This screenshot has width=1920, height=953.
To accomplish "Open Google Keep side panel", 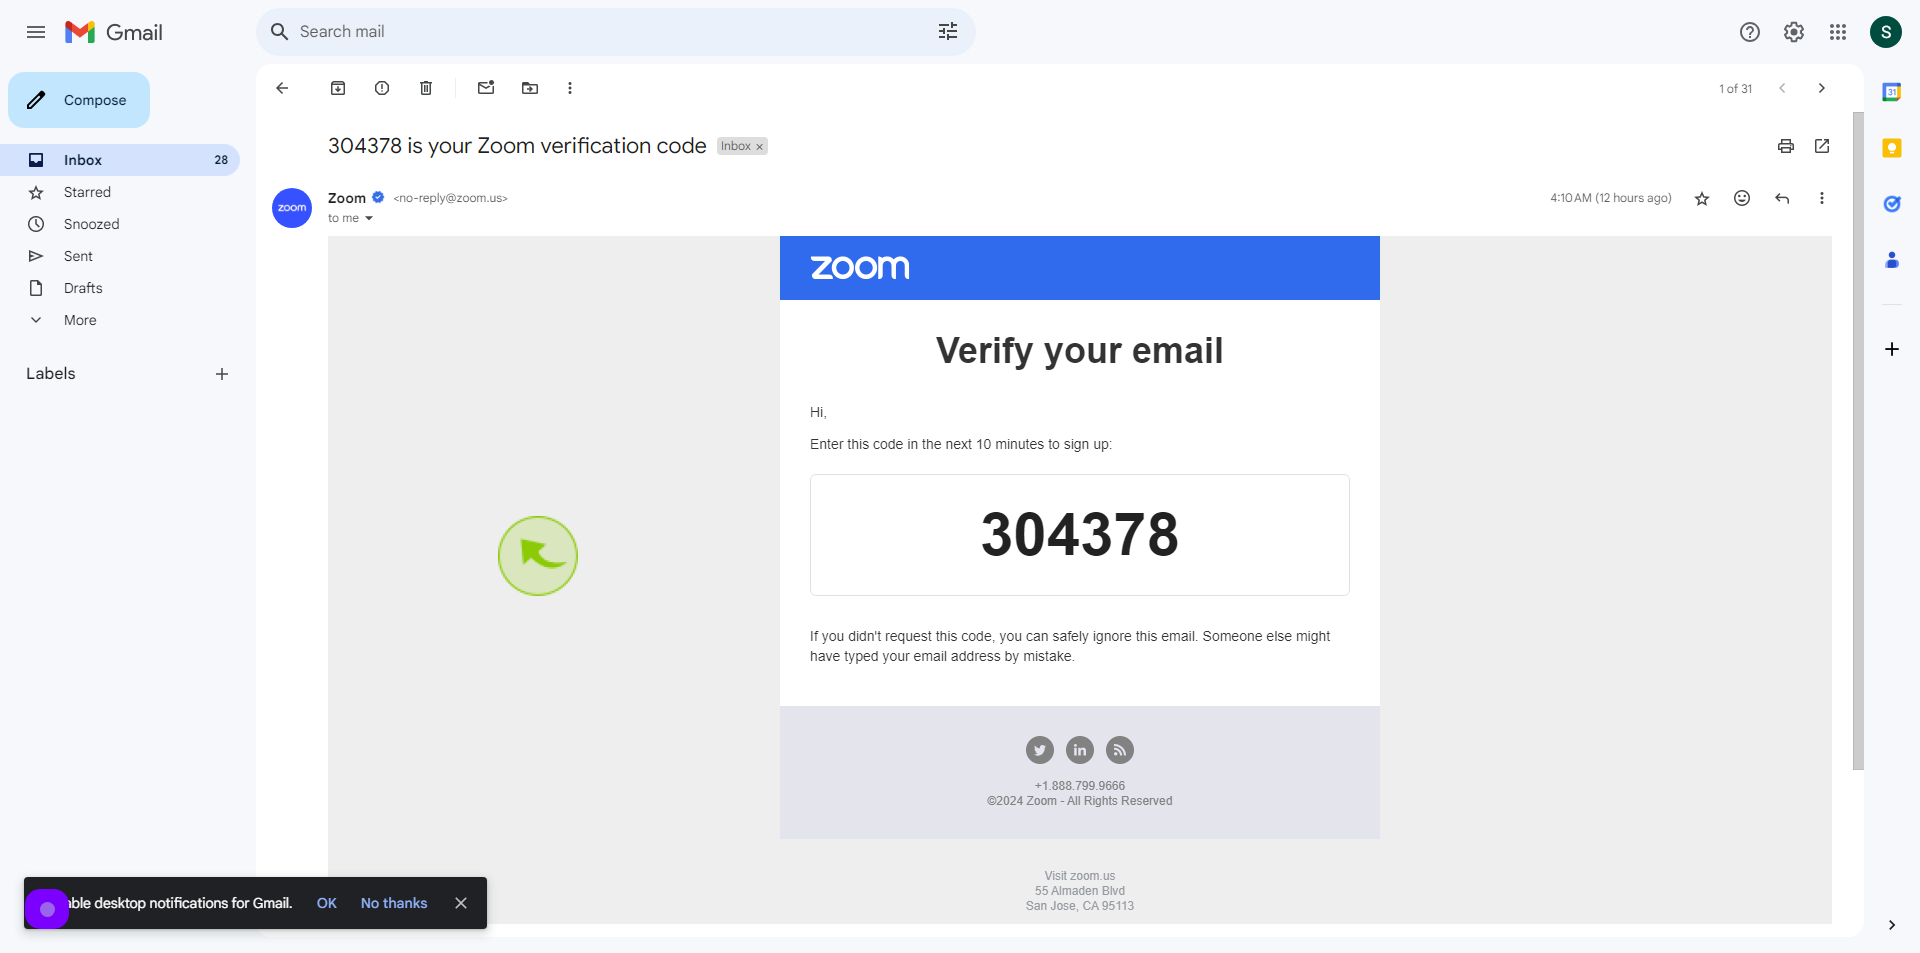I will [1892, 148].
